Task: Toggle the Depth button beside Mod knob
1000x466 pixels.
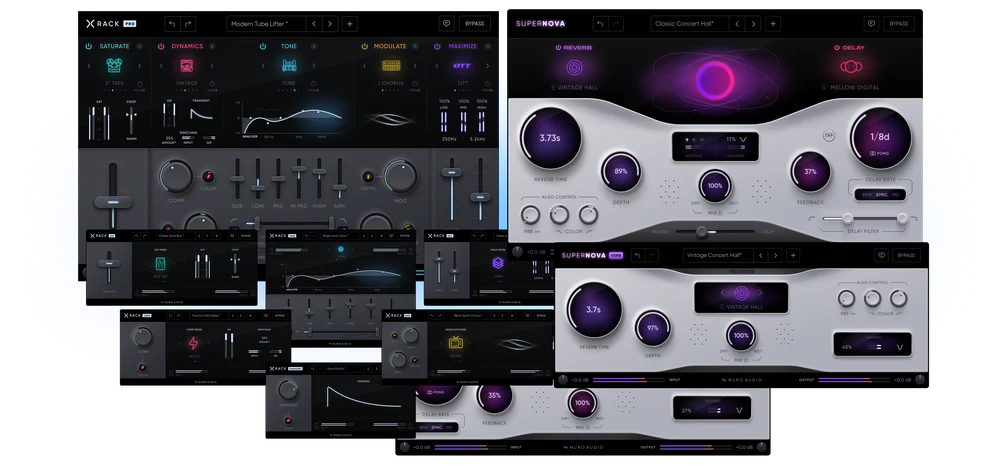Action: 368,176
